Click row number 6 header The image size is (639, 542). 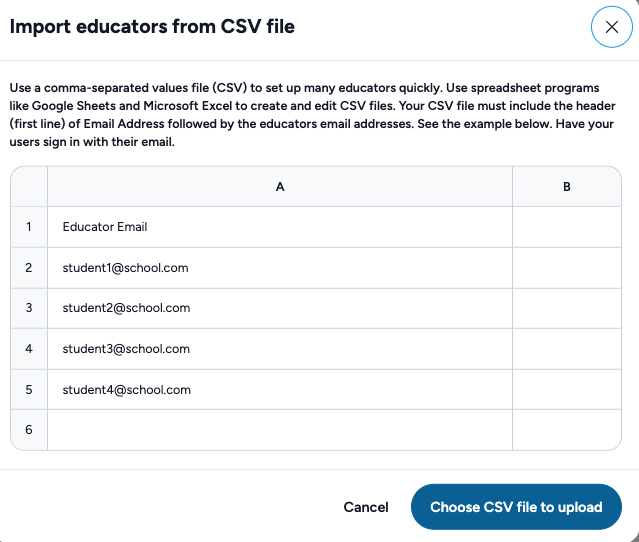click(x=29, y=430)
